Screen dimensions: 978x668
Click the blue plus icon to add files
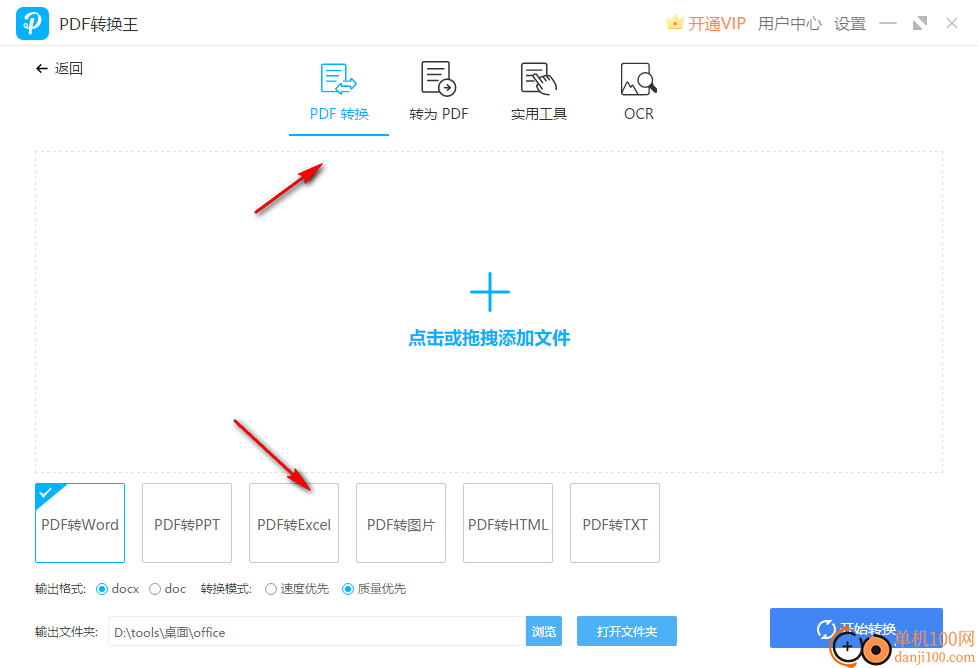click(490, 291)
